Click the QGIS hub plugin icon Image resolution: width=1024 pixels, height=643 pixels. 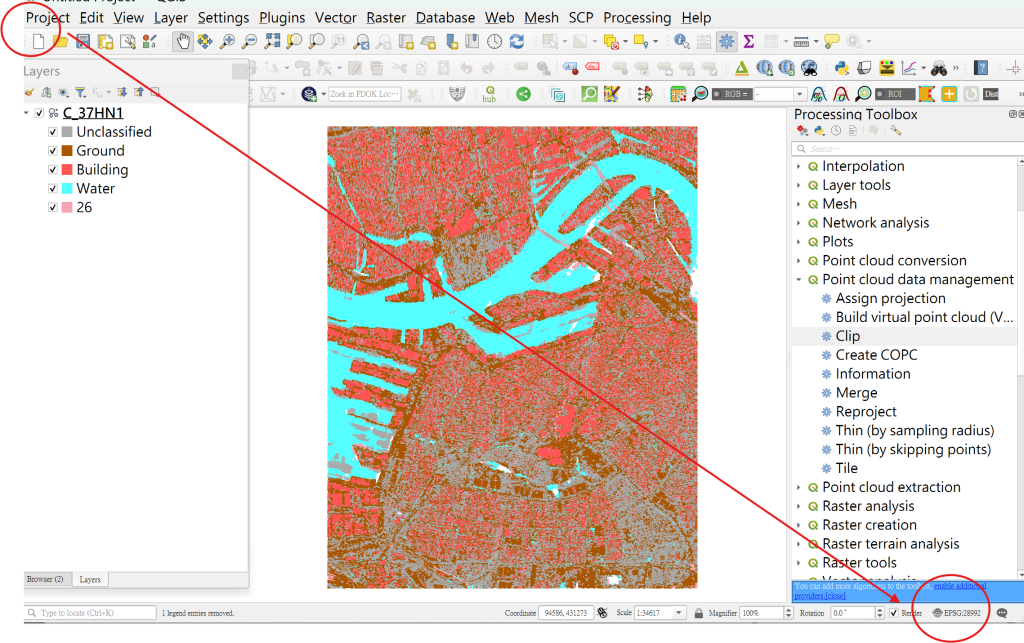[489, 94]
